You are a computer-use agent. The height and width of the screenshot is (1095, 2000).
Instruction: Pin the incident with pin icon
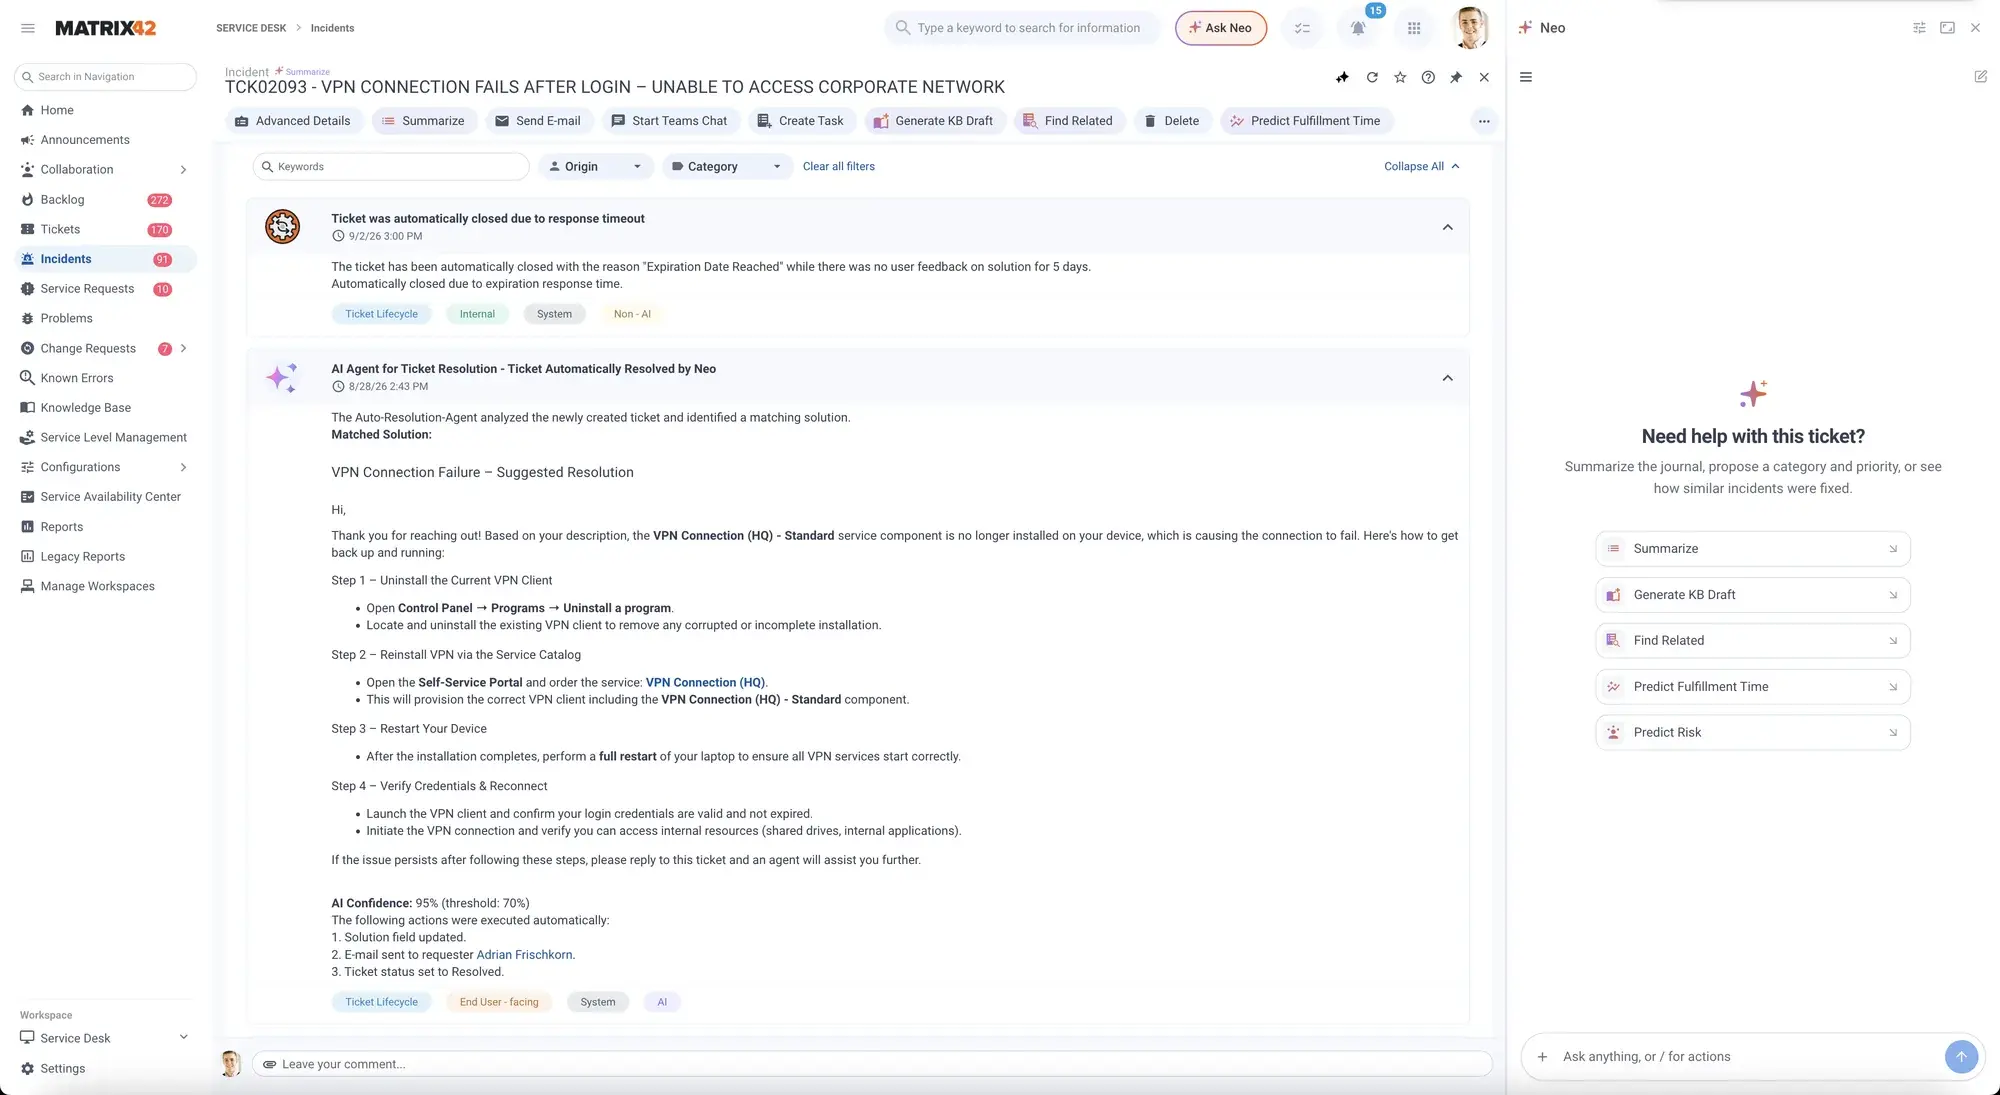1456,77
